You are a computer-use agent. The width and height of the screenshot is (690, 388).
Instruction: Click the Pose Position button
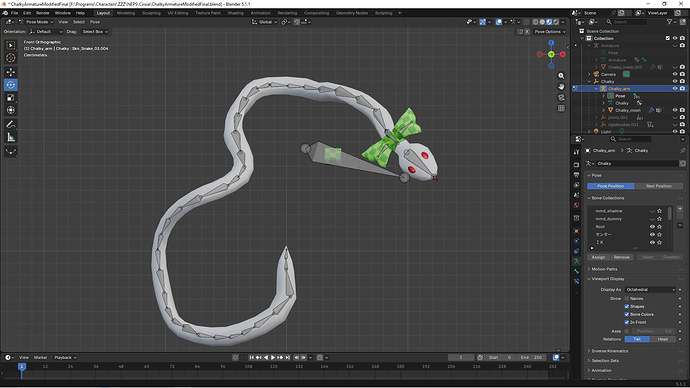(x=610, y=186)
